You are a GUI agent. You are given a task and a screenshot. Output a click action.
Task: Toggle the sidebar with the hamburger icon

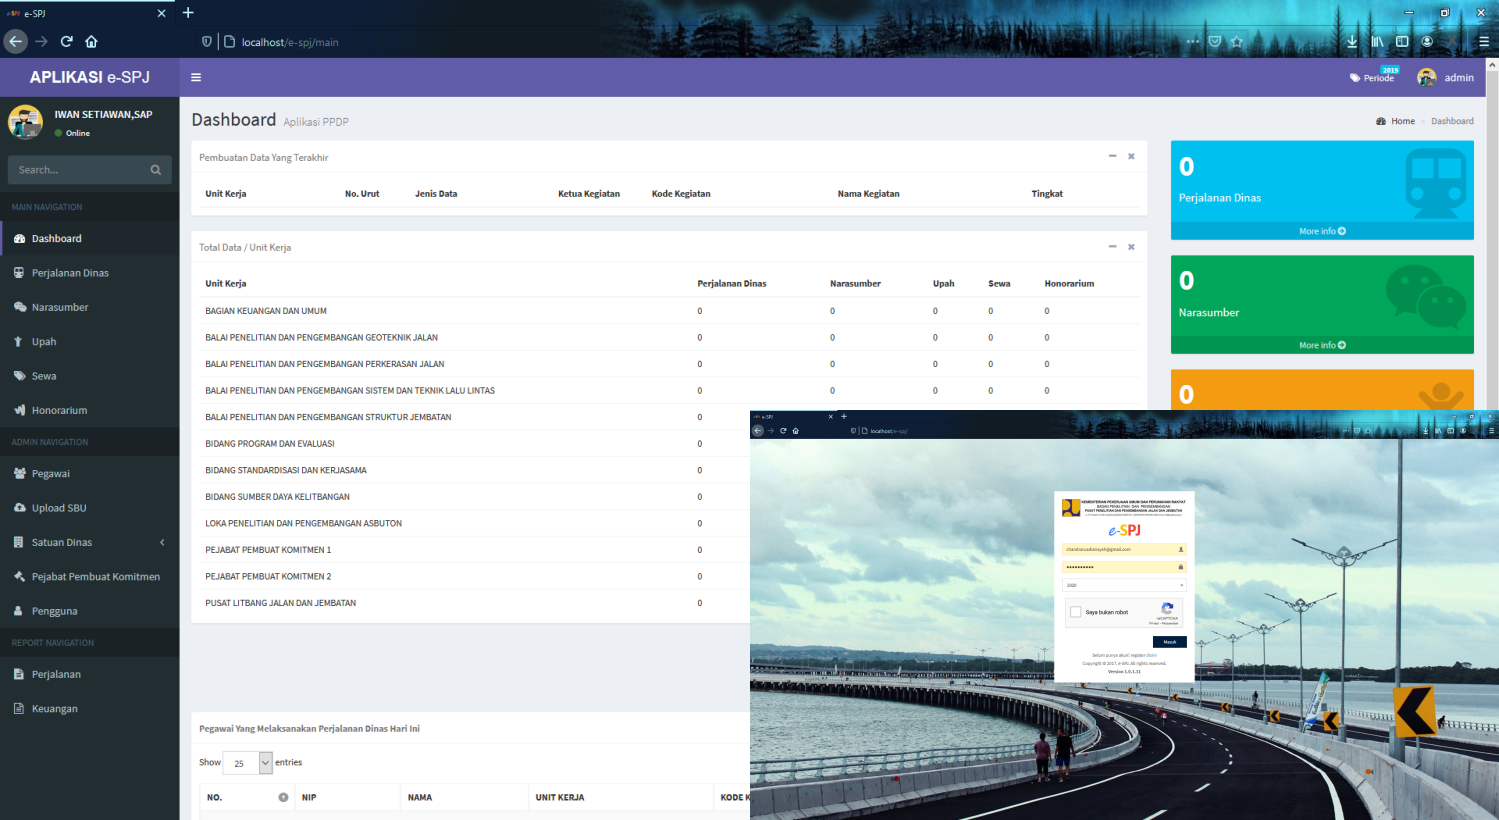[196, 77]
